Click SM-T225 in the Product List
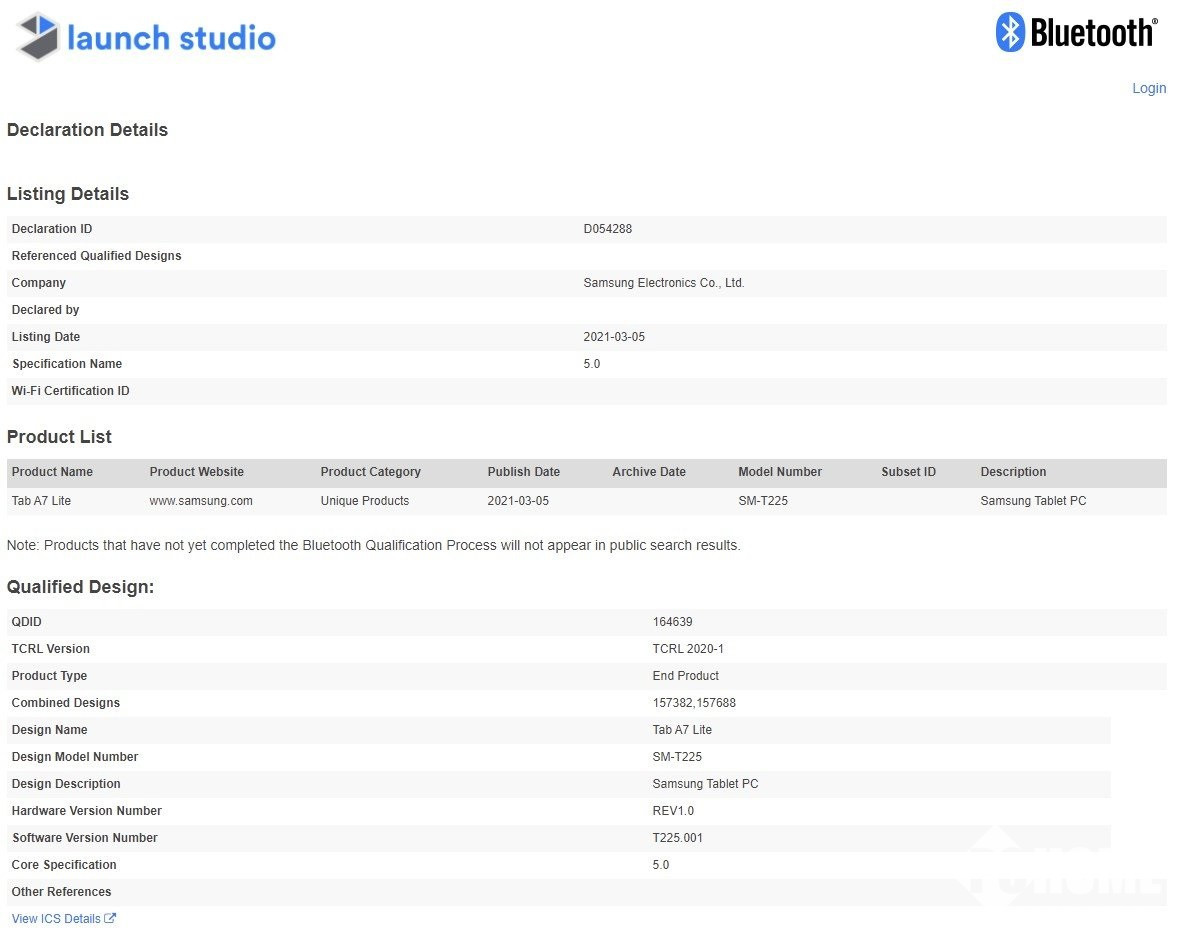The width and height of the screenshot is (1178, 938). 762,500
